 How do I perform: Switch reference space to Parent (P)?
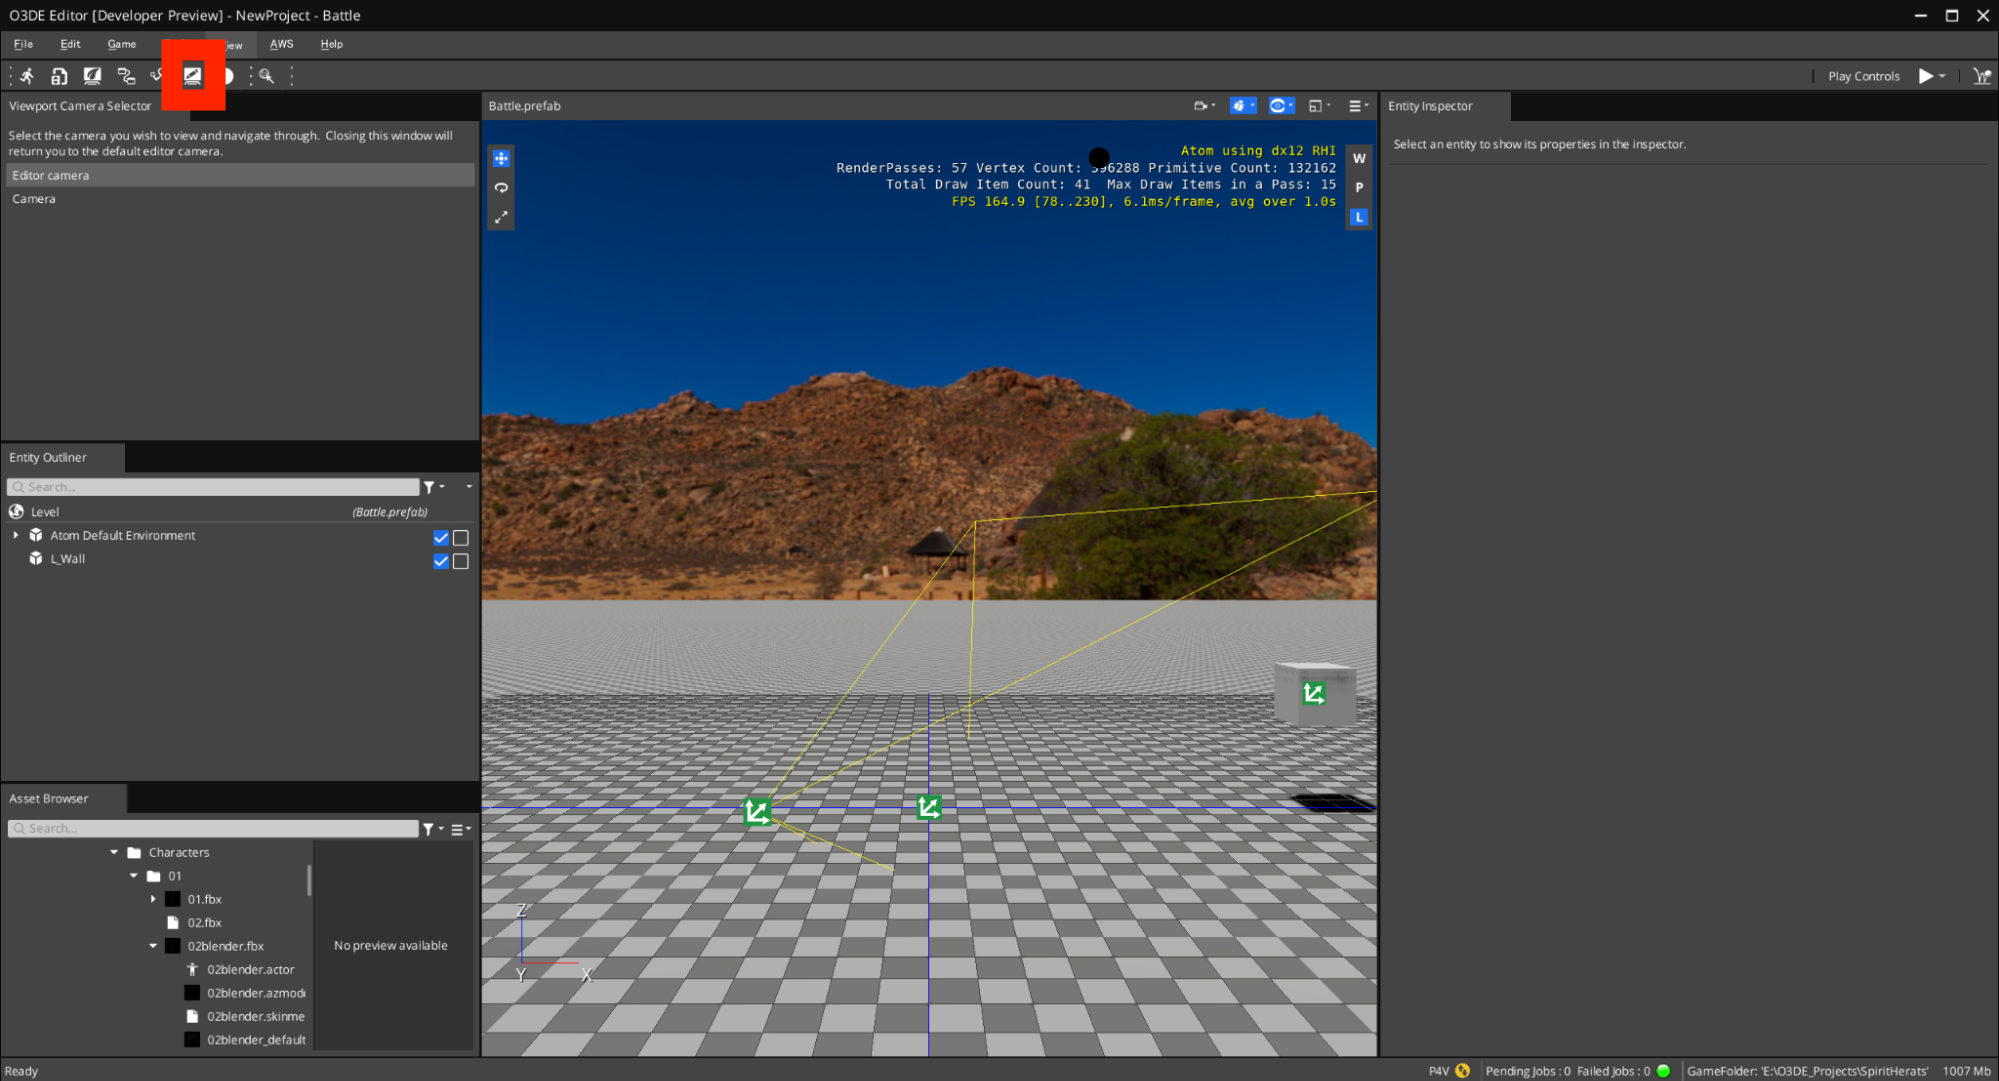point(1359,188)
